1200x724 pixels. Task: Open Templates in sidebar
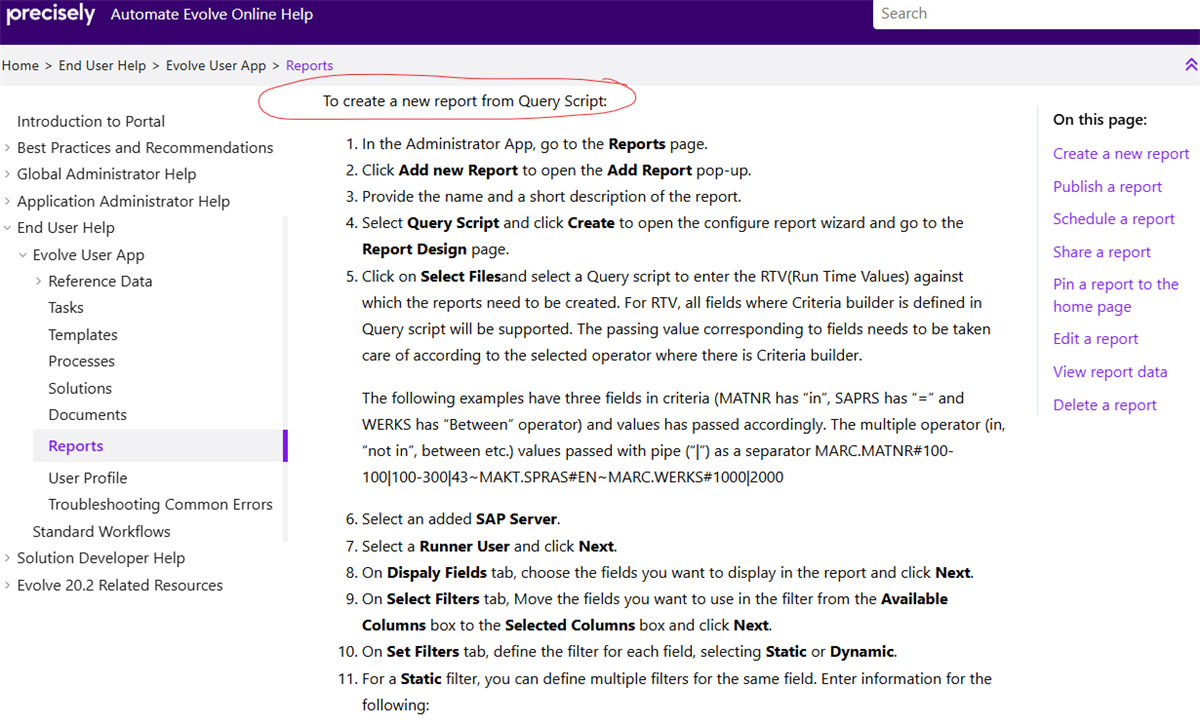(x=83, y=335)
